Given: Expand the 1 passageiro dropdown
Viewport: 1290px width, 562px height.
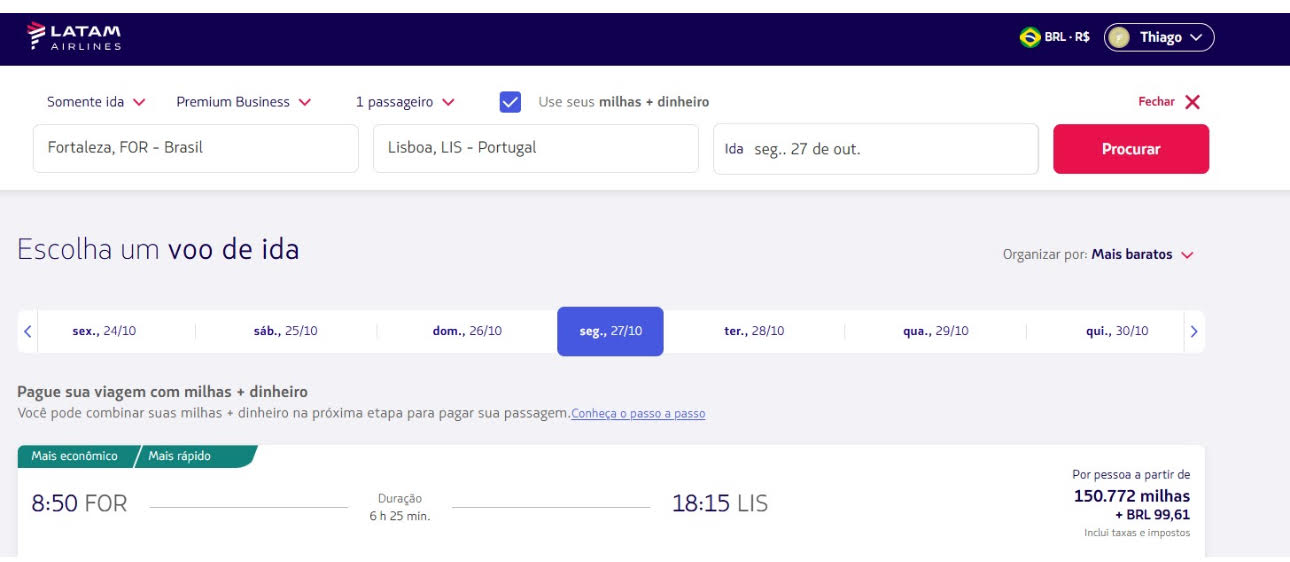Looking at the screenshot, I should click(405, 102).
